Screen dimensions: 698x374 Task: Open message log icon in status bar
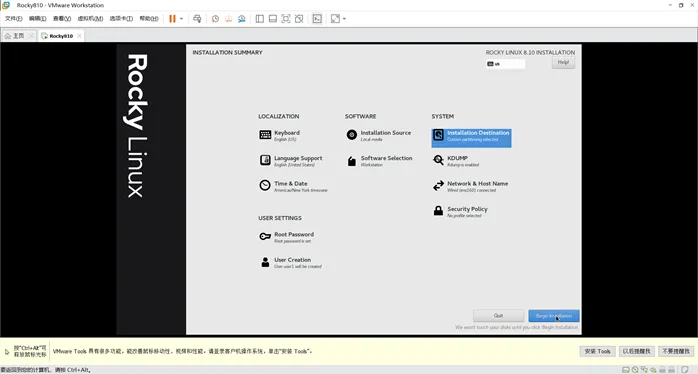coord(685,370)
